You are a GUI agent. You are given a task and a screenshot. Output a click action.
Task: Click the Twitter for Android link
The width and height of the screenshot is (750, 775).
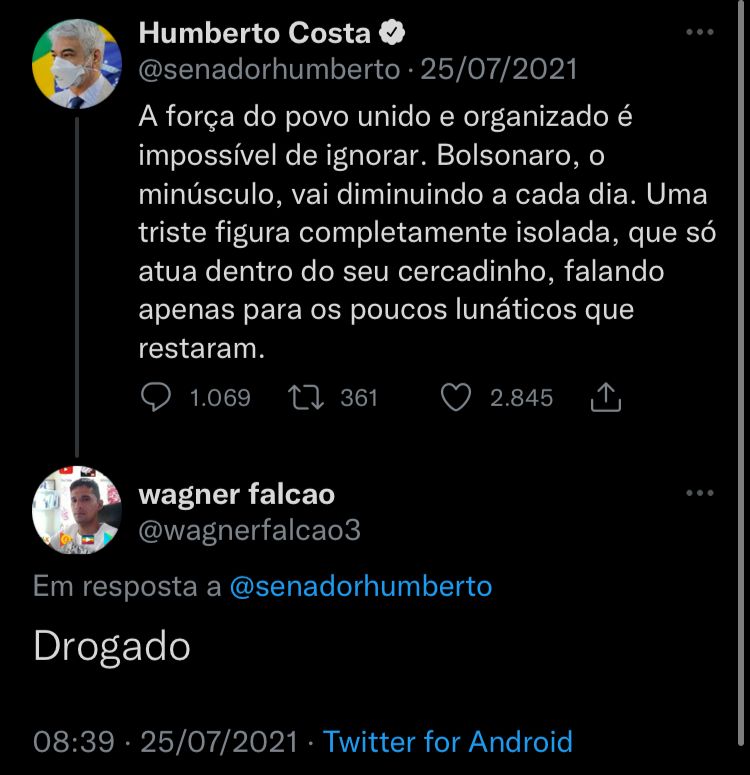(448, 742)
